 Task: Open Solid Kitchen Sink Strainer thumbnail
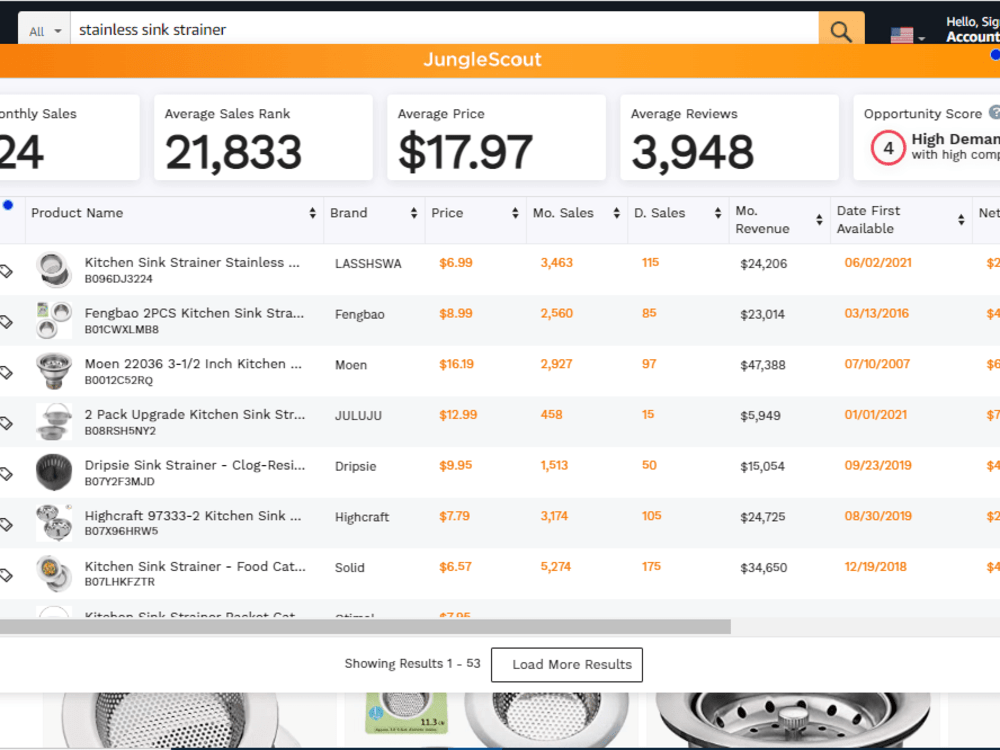tap(54, 573)
